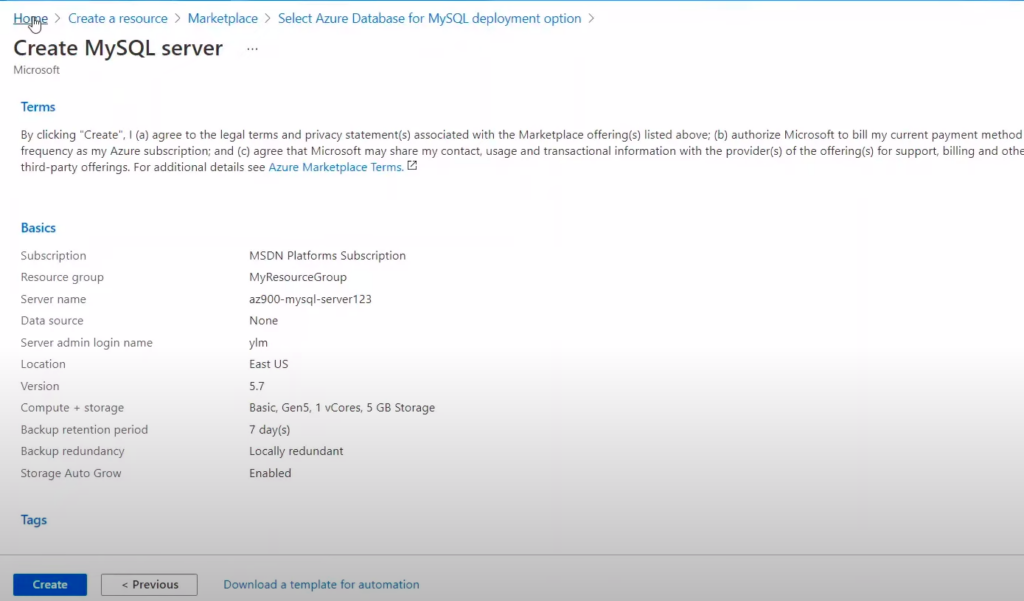Download a template for automation
This screenshot has width=1024, height=601.
click(321, 585)
